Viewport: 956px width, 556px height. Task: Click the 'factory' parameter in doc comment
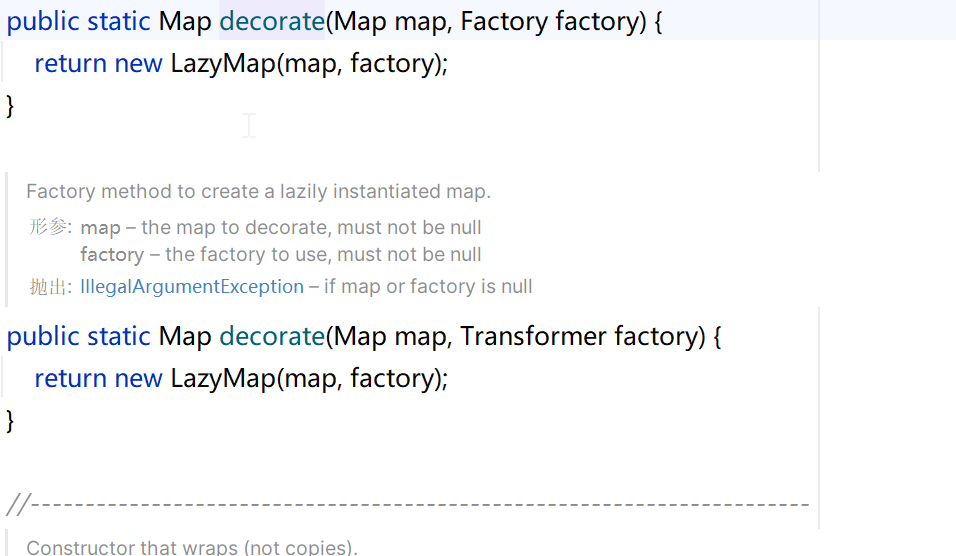(111, 255)
